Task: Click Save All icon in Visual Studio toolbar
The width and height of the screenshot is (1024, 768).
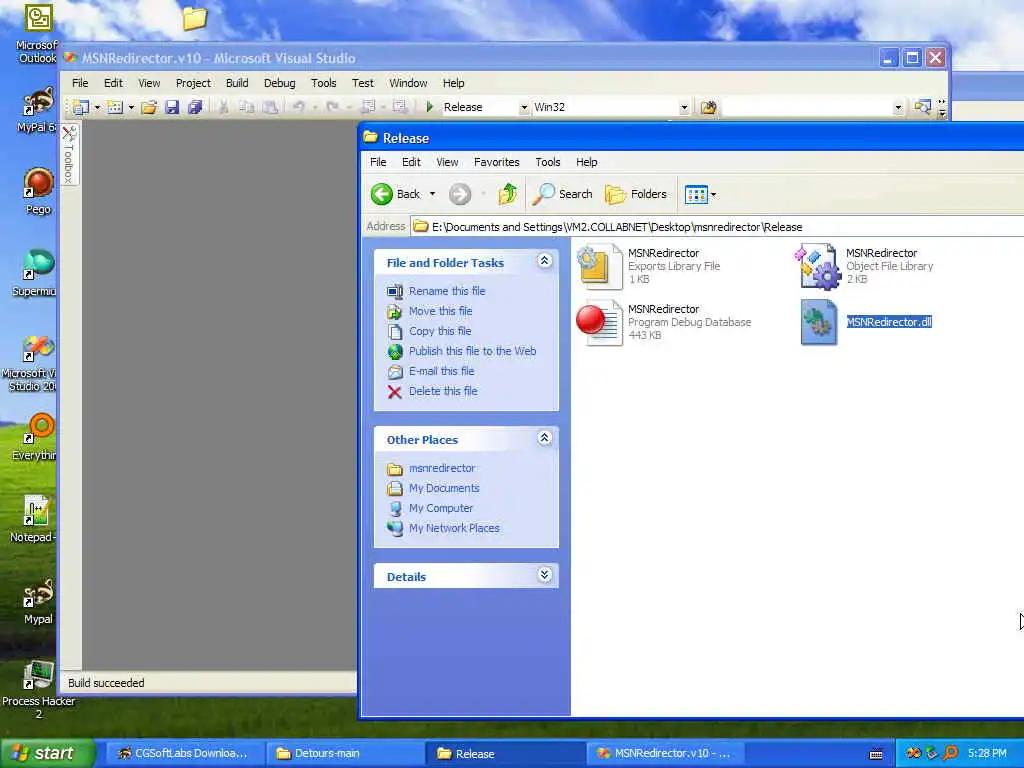Action: coord(195,107)
